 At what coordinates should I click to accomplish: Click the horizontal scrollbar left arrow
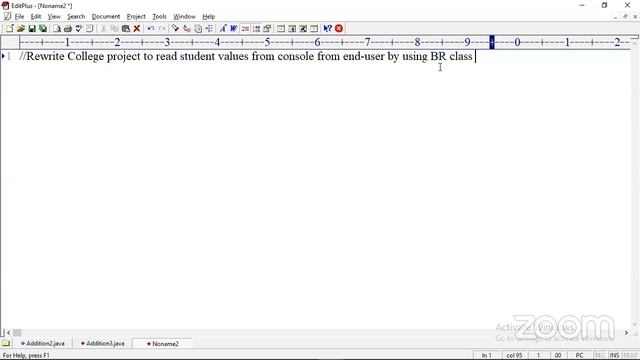[9, 333]
